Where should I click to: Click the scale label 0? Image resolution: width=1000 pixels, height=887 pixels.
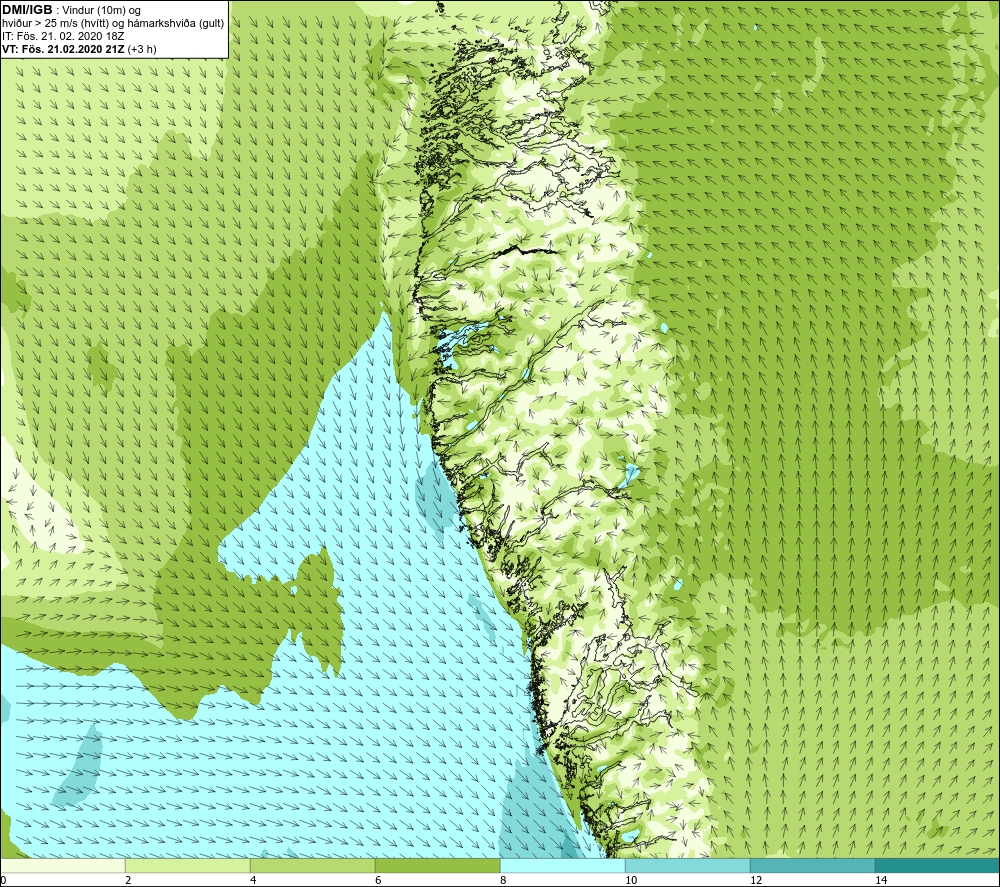pos(3,880)
